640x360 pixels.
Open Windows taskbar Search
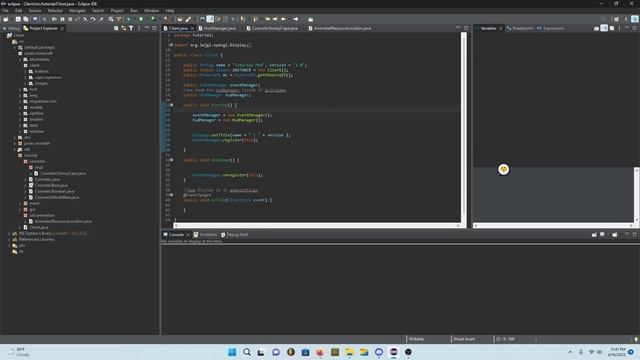247,352
